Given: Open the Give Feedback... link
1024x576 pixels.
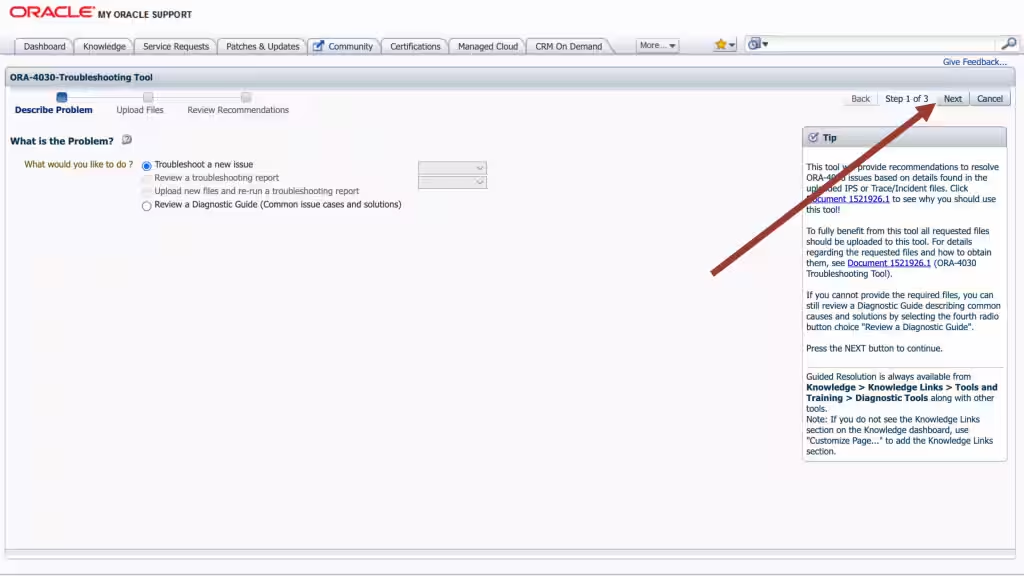Looking at the screenshot, I should point(974,62).
